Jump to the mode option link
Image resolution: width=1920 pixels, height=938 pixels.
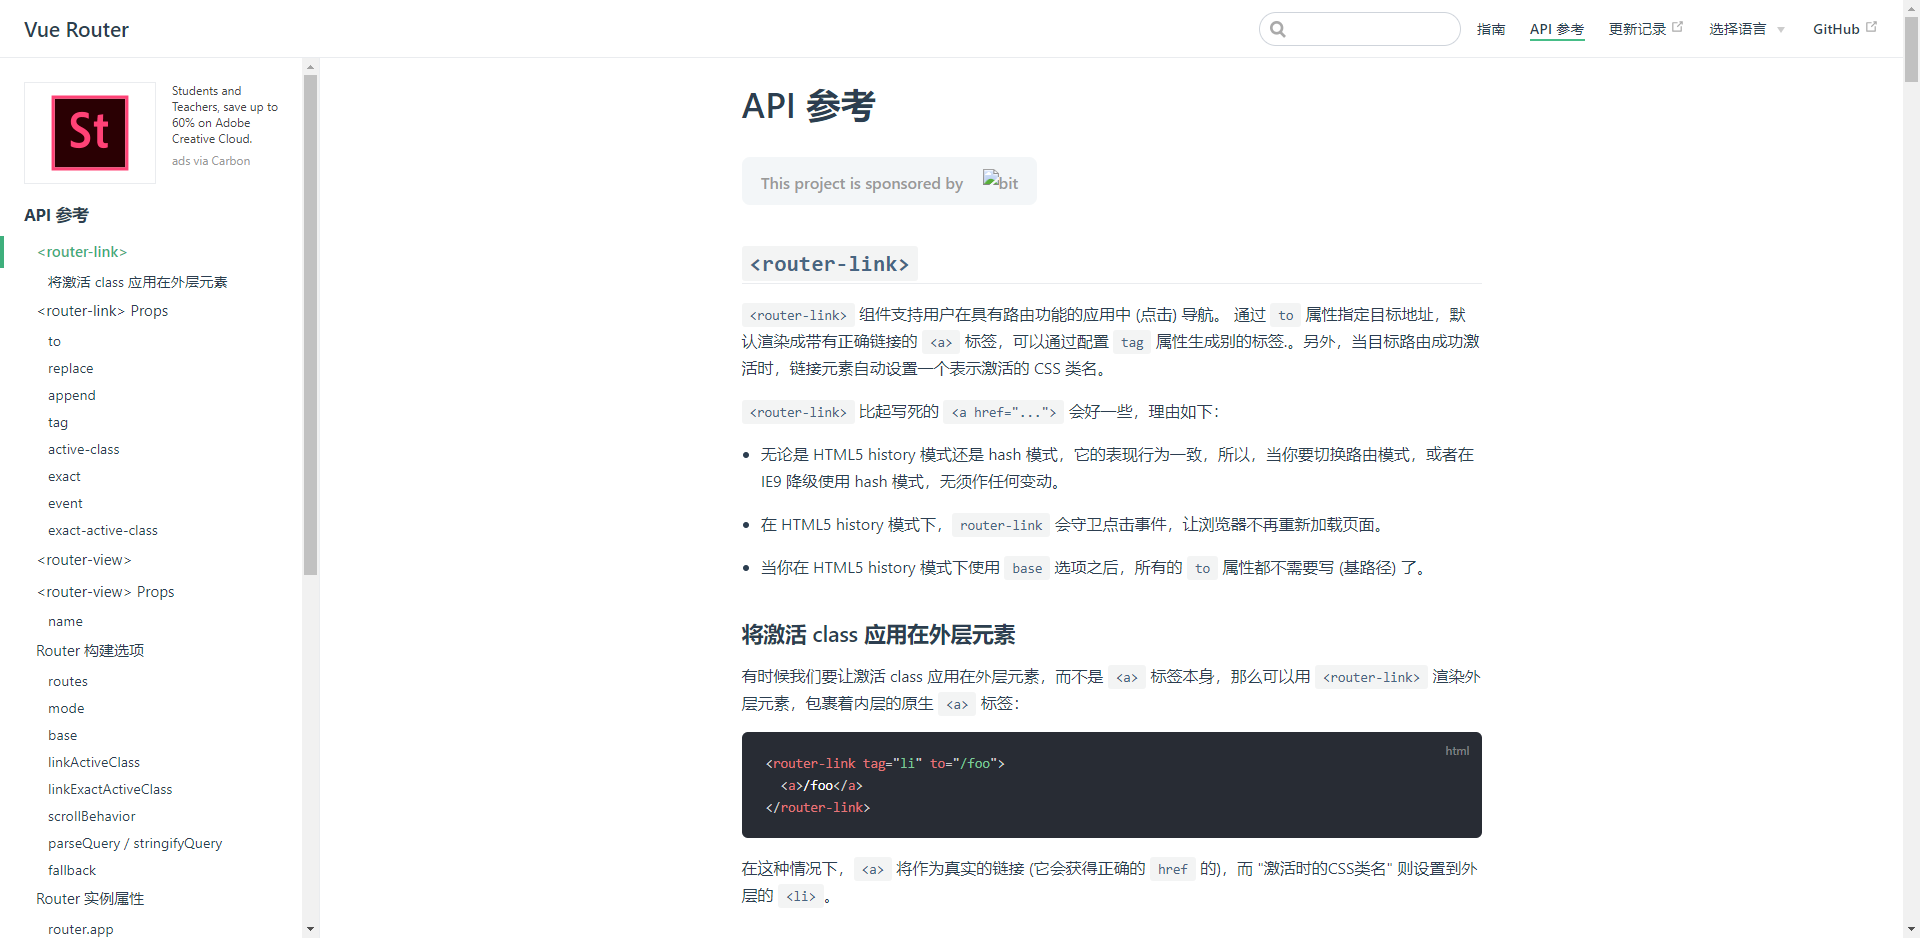point(66,708)
